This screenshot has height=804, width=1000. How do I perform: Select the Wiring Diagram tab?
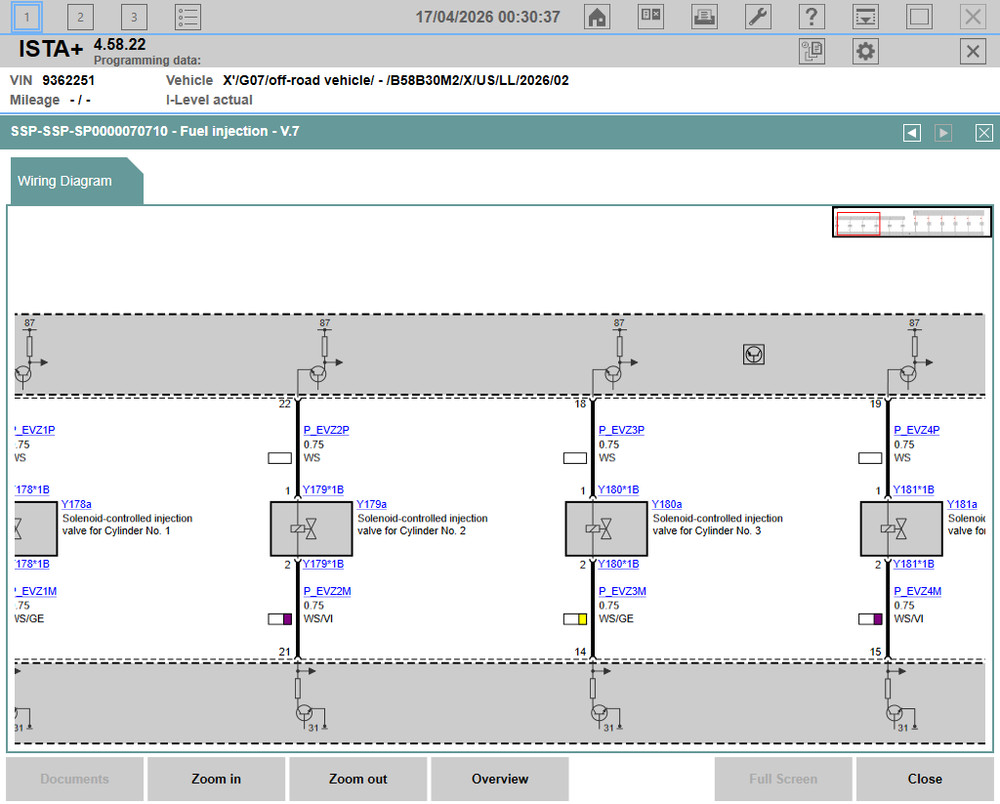coord(65,181)
